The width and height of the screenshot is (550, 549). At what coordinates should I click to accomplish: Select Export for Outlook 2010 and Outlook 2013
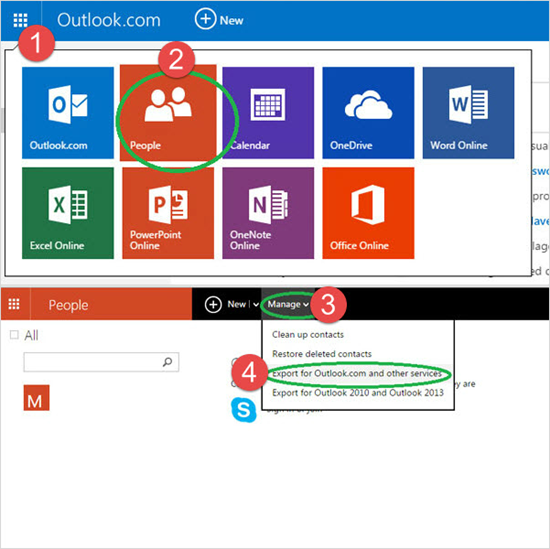click(358, 393)
